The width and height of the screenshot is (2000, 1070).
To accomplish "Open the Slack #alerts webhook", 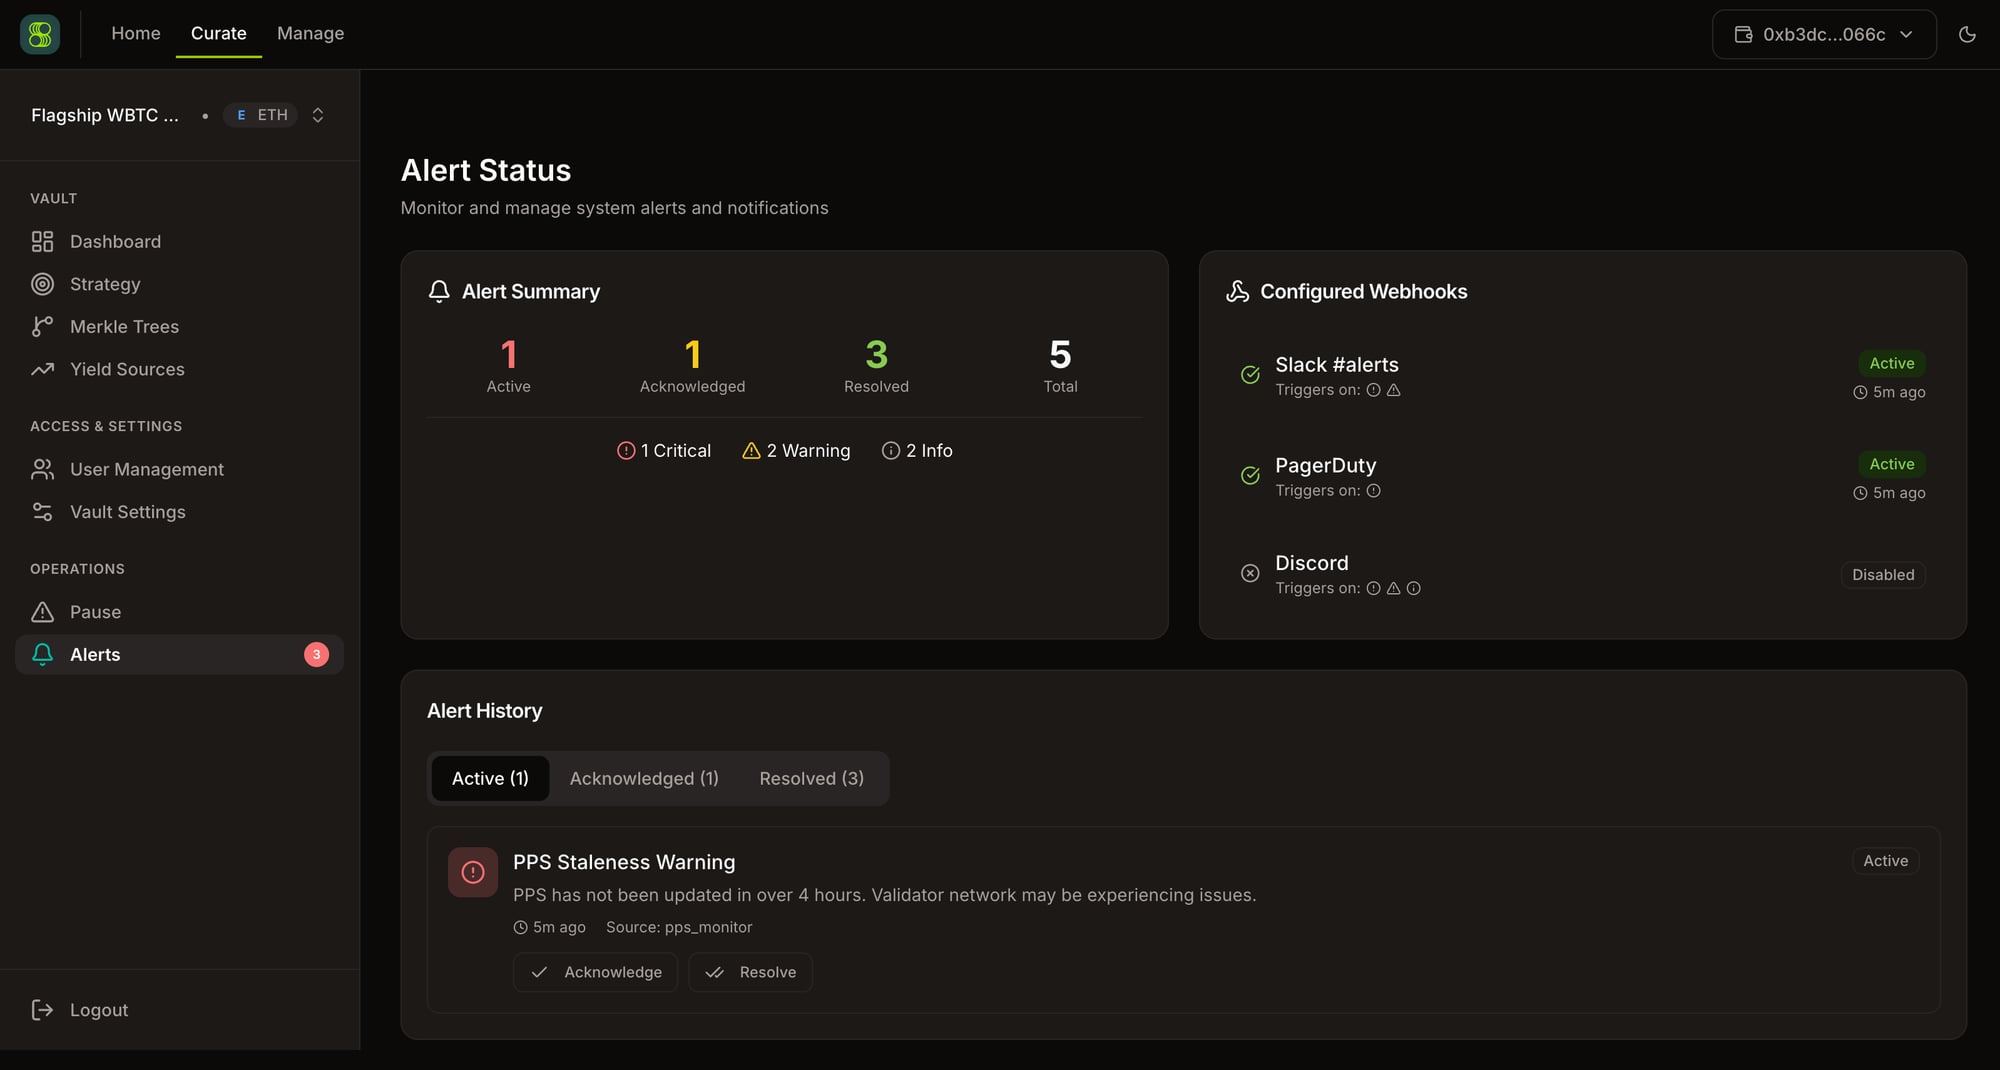I will [x=1337, y=365].
